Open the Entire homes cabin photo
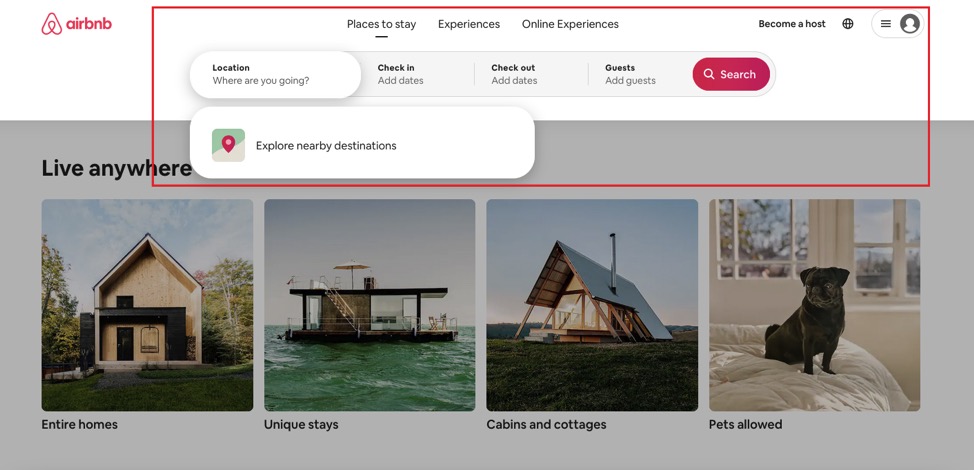This screenshot has width=974, height=470. point(147,305)
